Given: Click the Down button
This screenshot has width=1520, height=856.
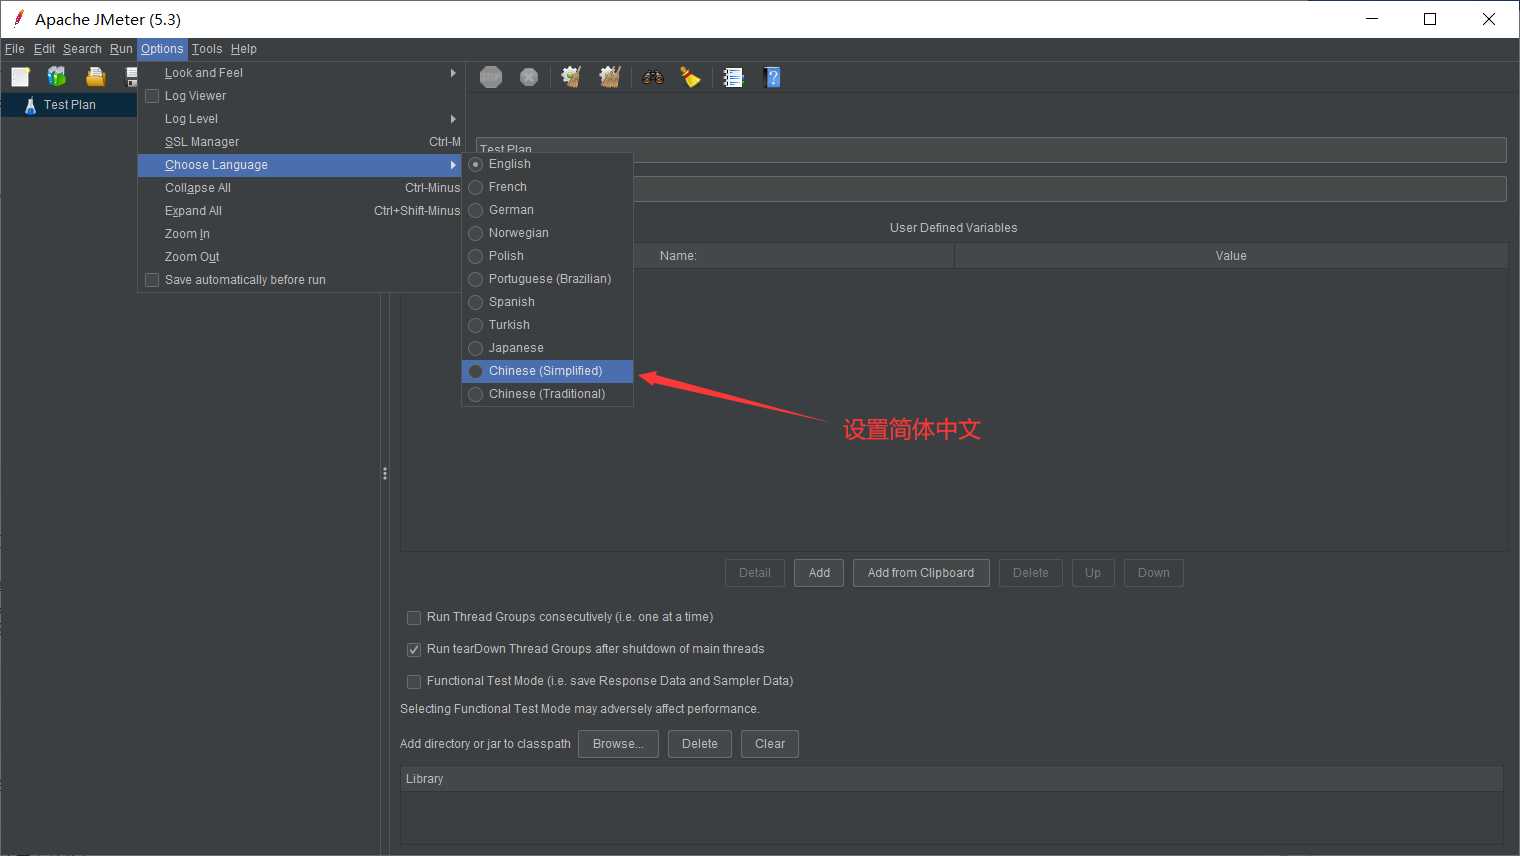Looking at the screenshot, I should [x=1153, y=573].
